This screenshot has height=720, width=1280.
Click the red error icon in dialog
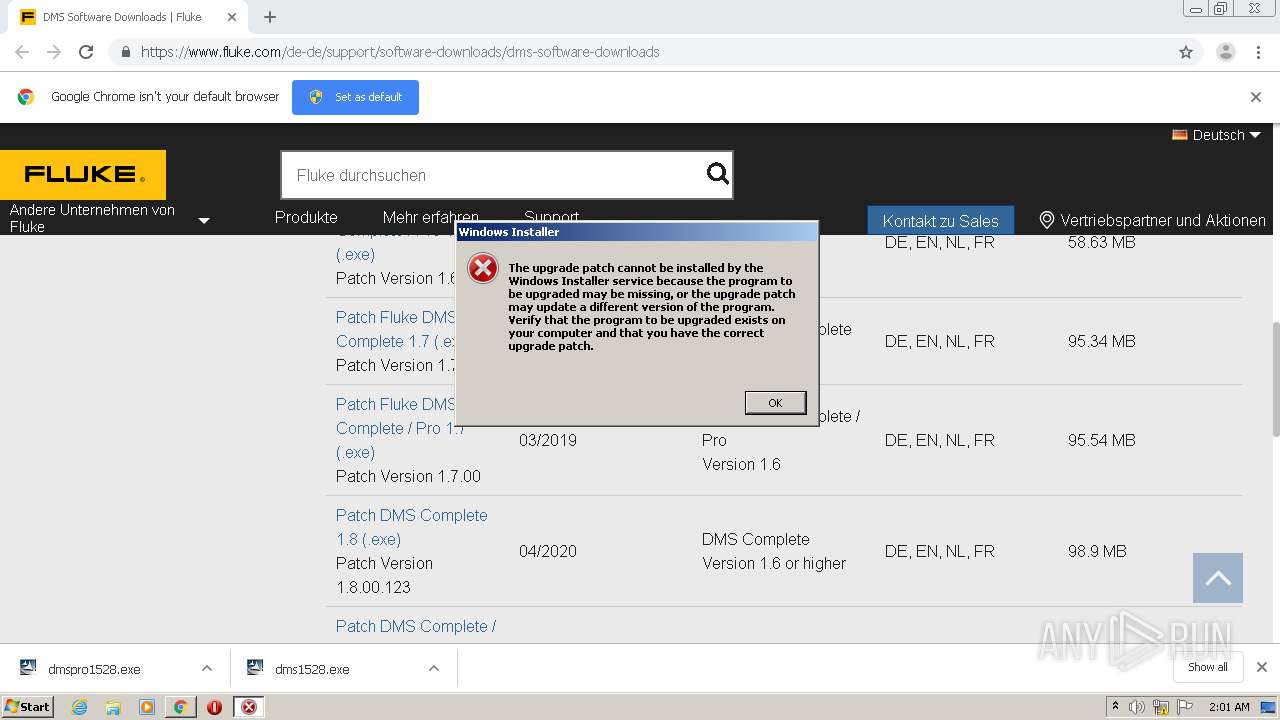(483, 268)
